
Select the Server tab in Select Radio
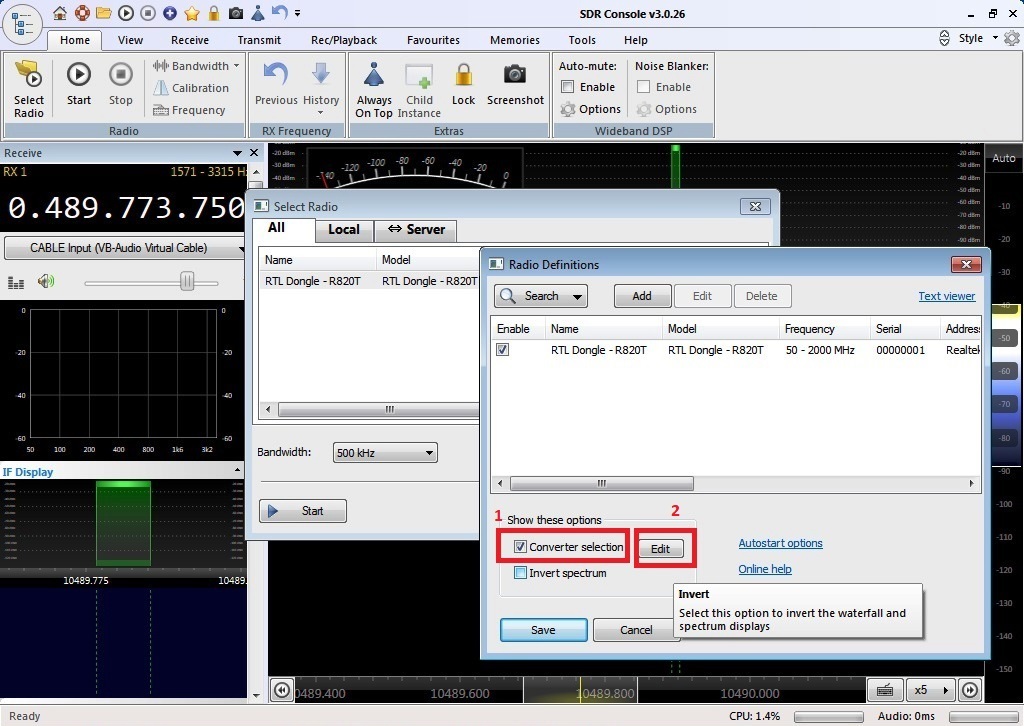[x=416, y=229]
